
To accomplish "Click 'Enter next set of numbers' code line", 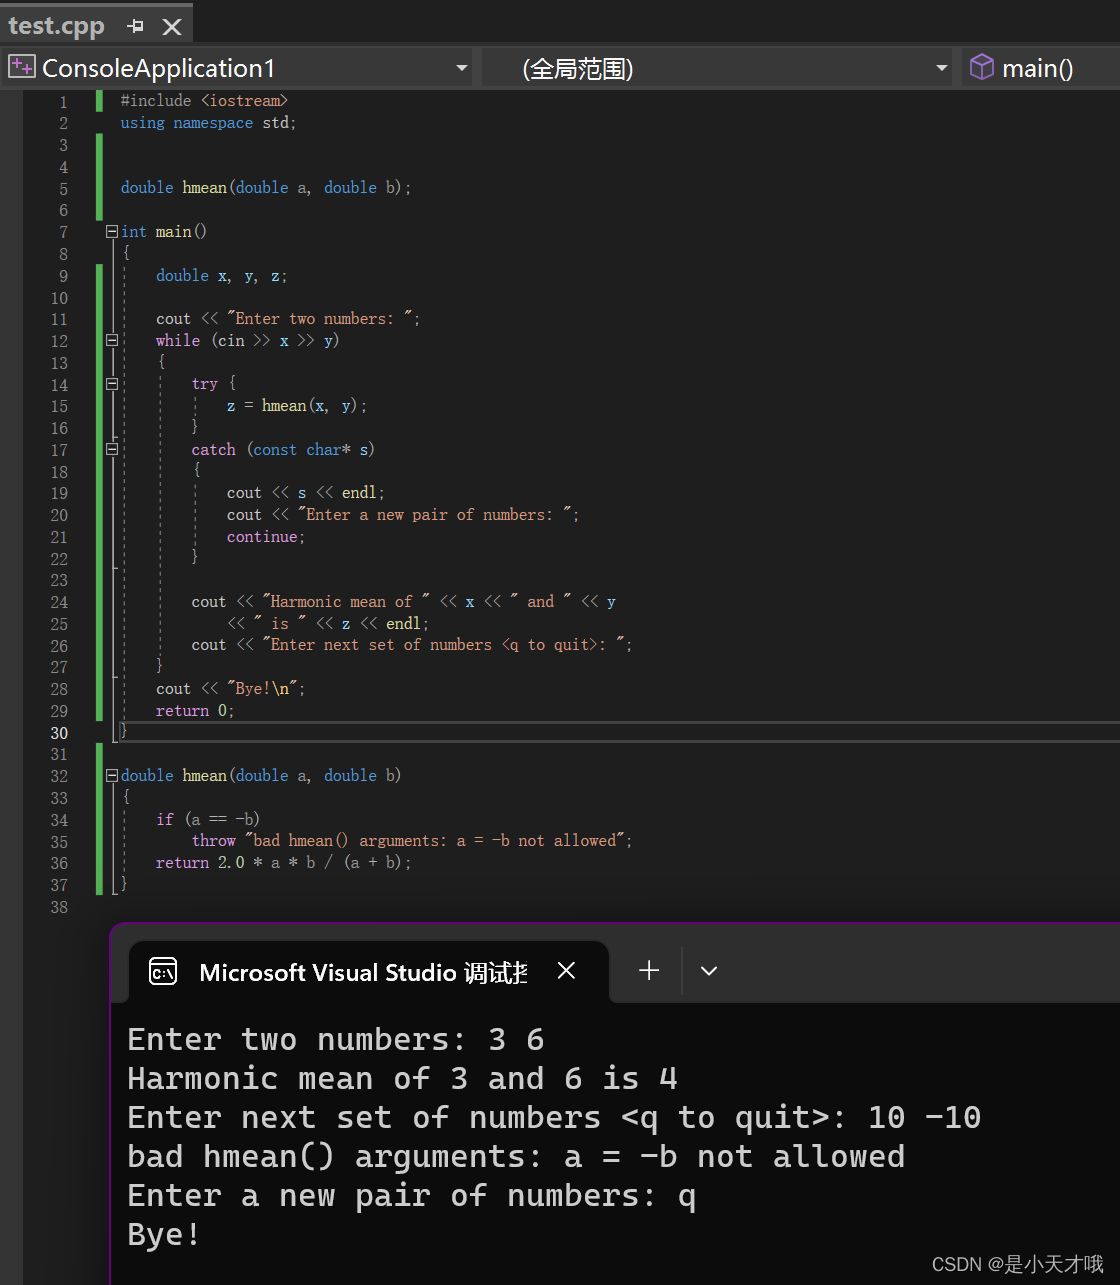I will coord(411,645).
